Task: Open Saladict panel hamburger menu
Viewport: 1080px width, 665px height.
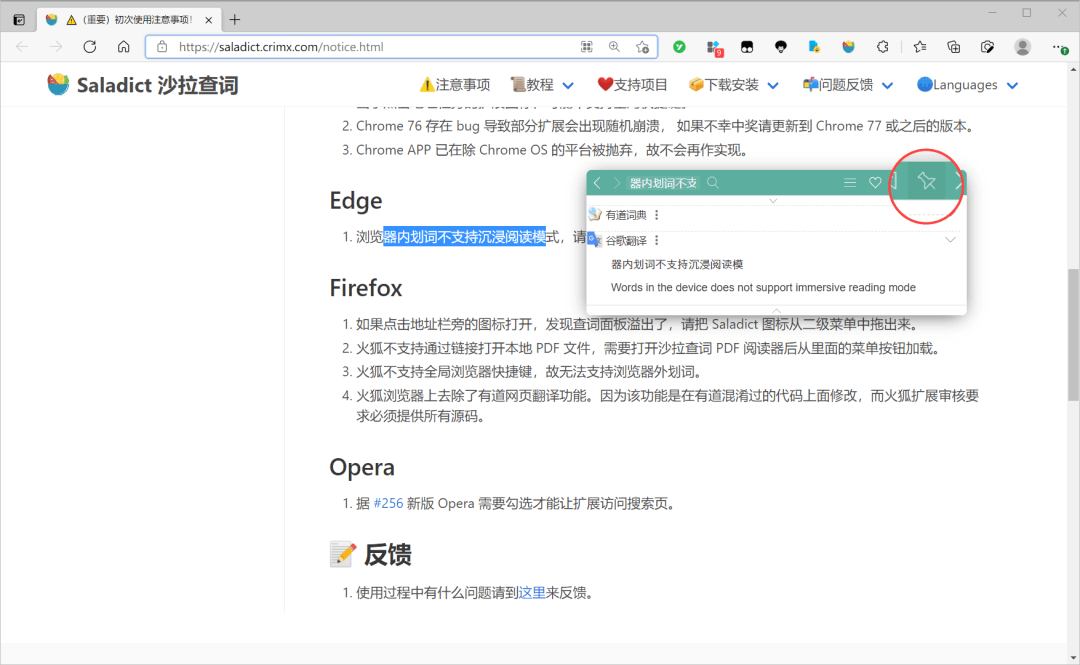Action: [x=850, y=183]
